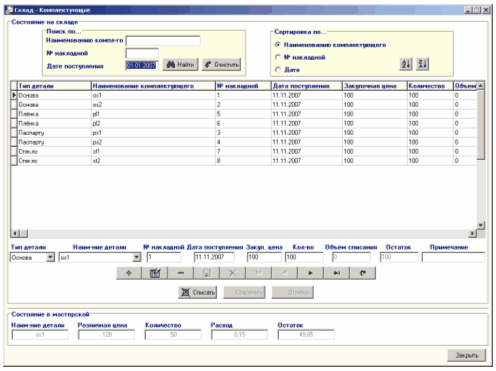Image resolution: width=496 pixels, height=371 pixels.
Task: Click the Кол-во edit field
Action: pyautogui.click(x=304, y=257)
